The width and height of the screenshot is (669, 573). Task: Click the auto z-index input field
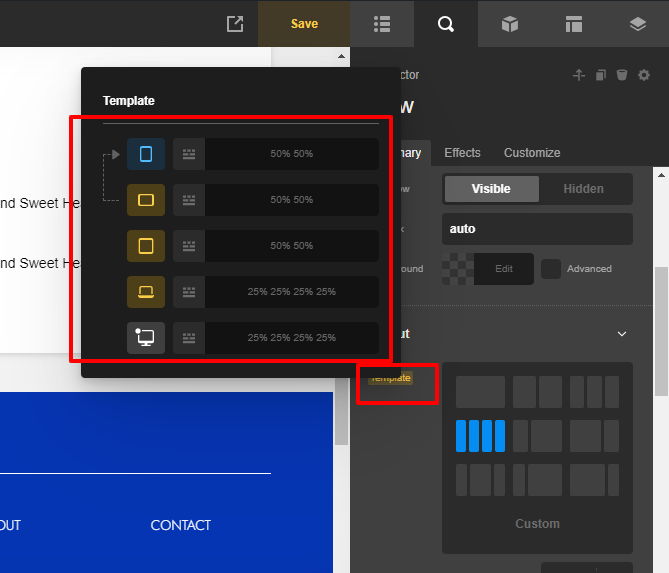click(537, 229)
